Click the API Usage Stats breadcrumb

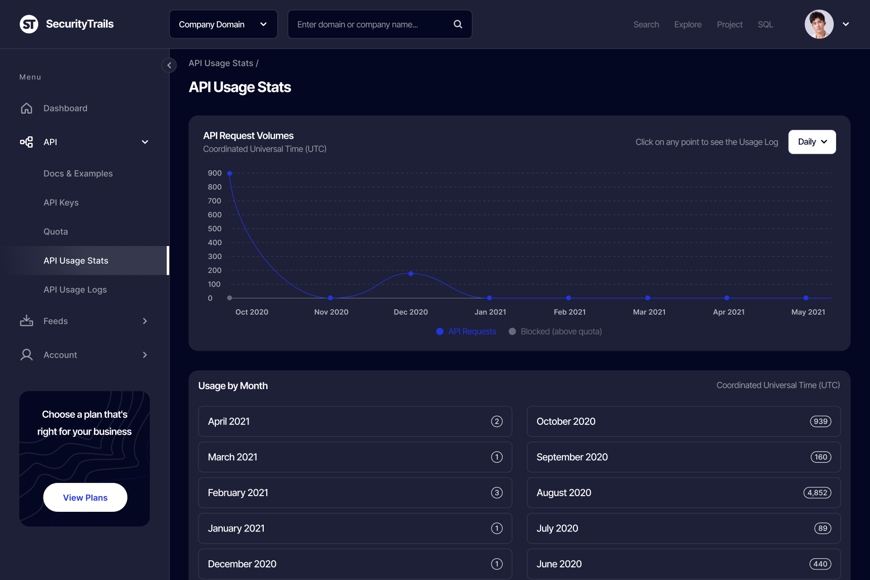(220, 63)
